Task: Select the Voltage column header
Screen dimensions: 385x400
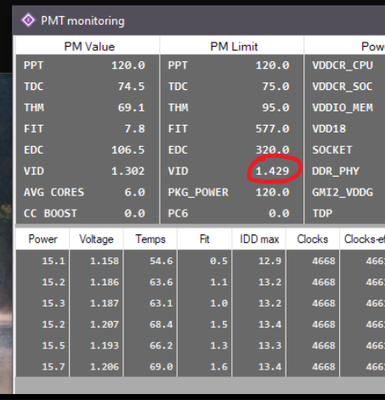Action: (96, 239)
